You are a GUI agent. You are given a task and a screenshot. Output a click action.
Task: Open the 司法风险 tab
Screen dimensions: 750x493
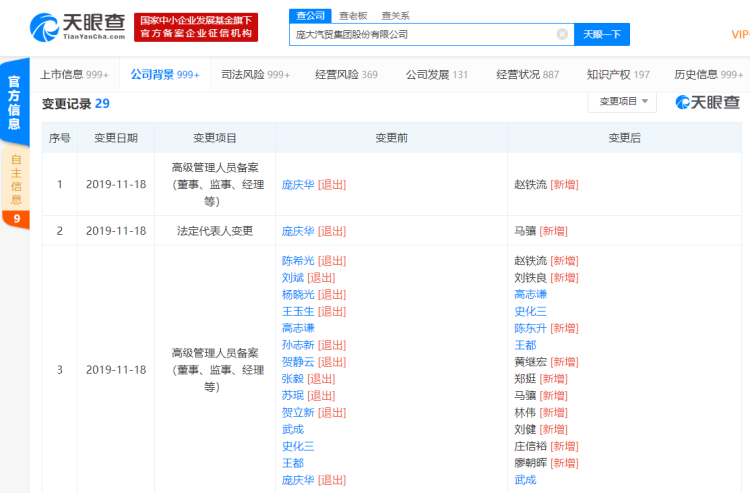tap(255, 74)
